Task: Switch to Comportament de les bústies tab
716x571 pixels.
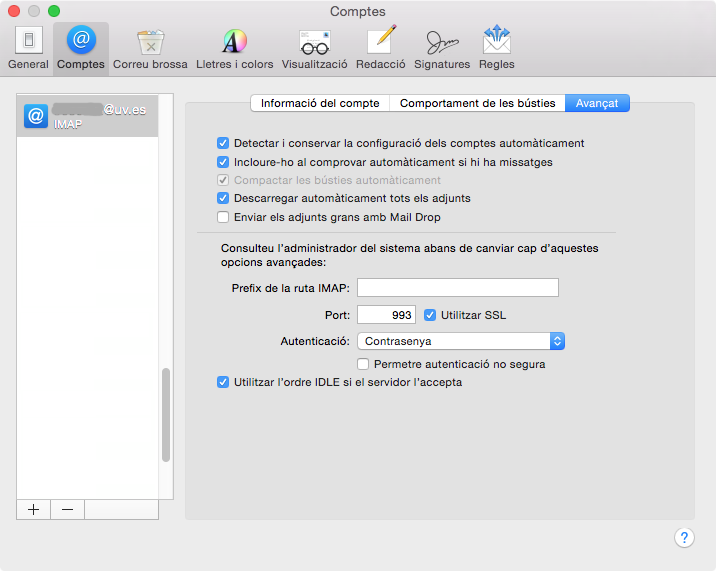Action: coord(478,103)
